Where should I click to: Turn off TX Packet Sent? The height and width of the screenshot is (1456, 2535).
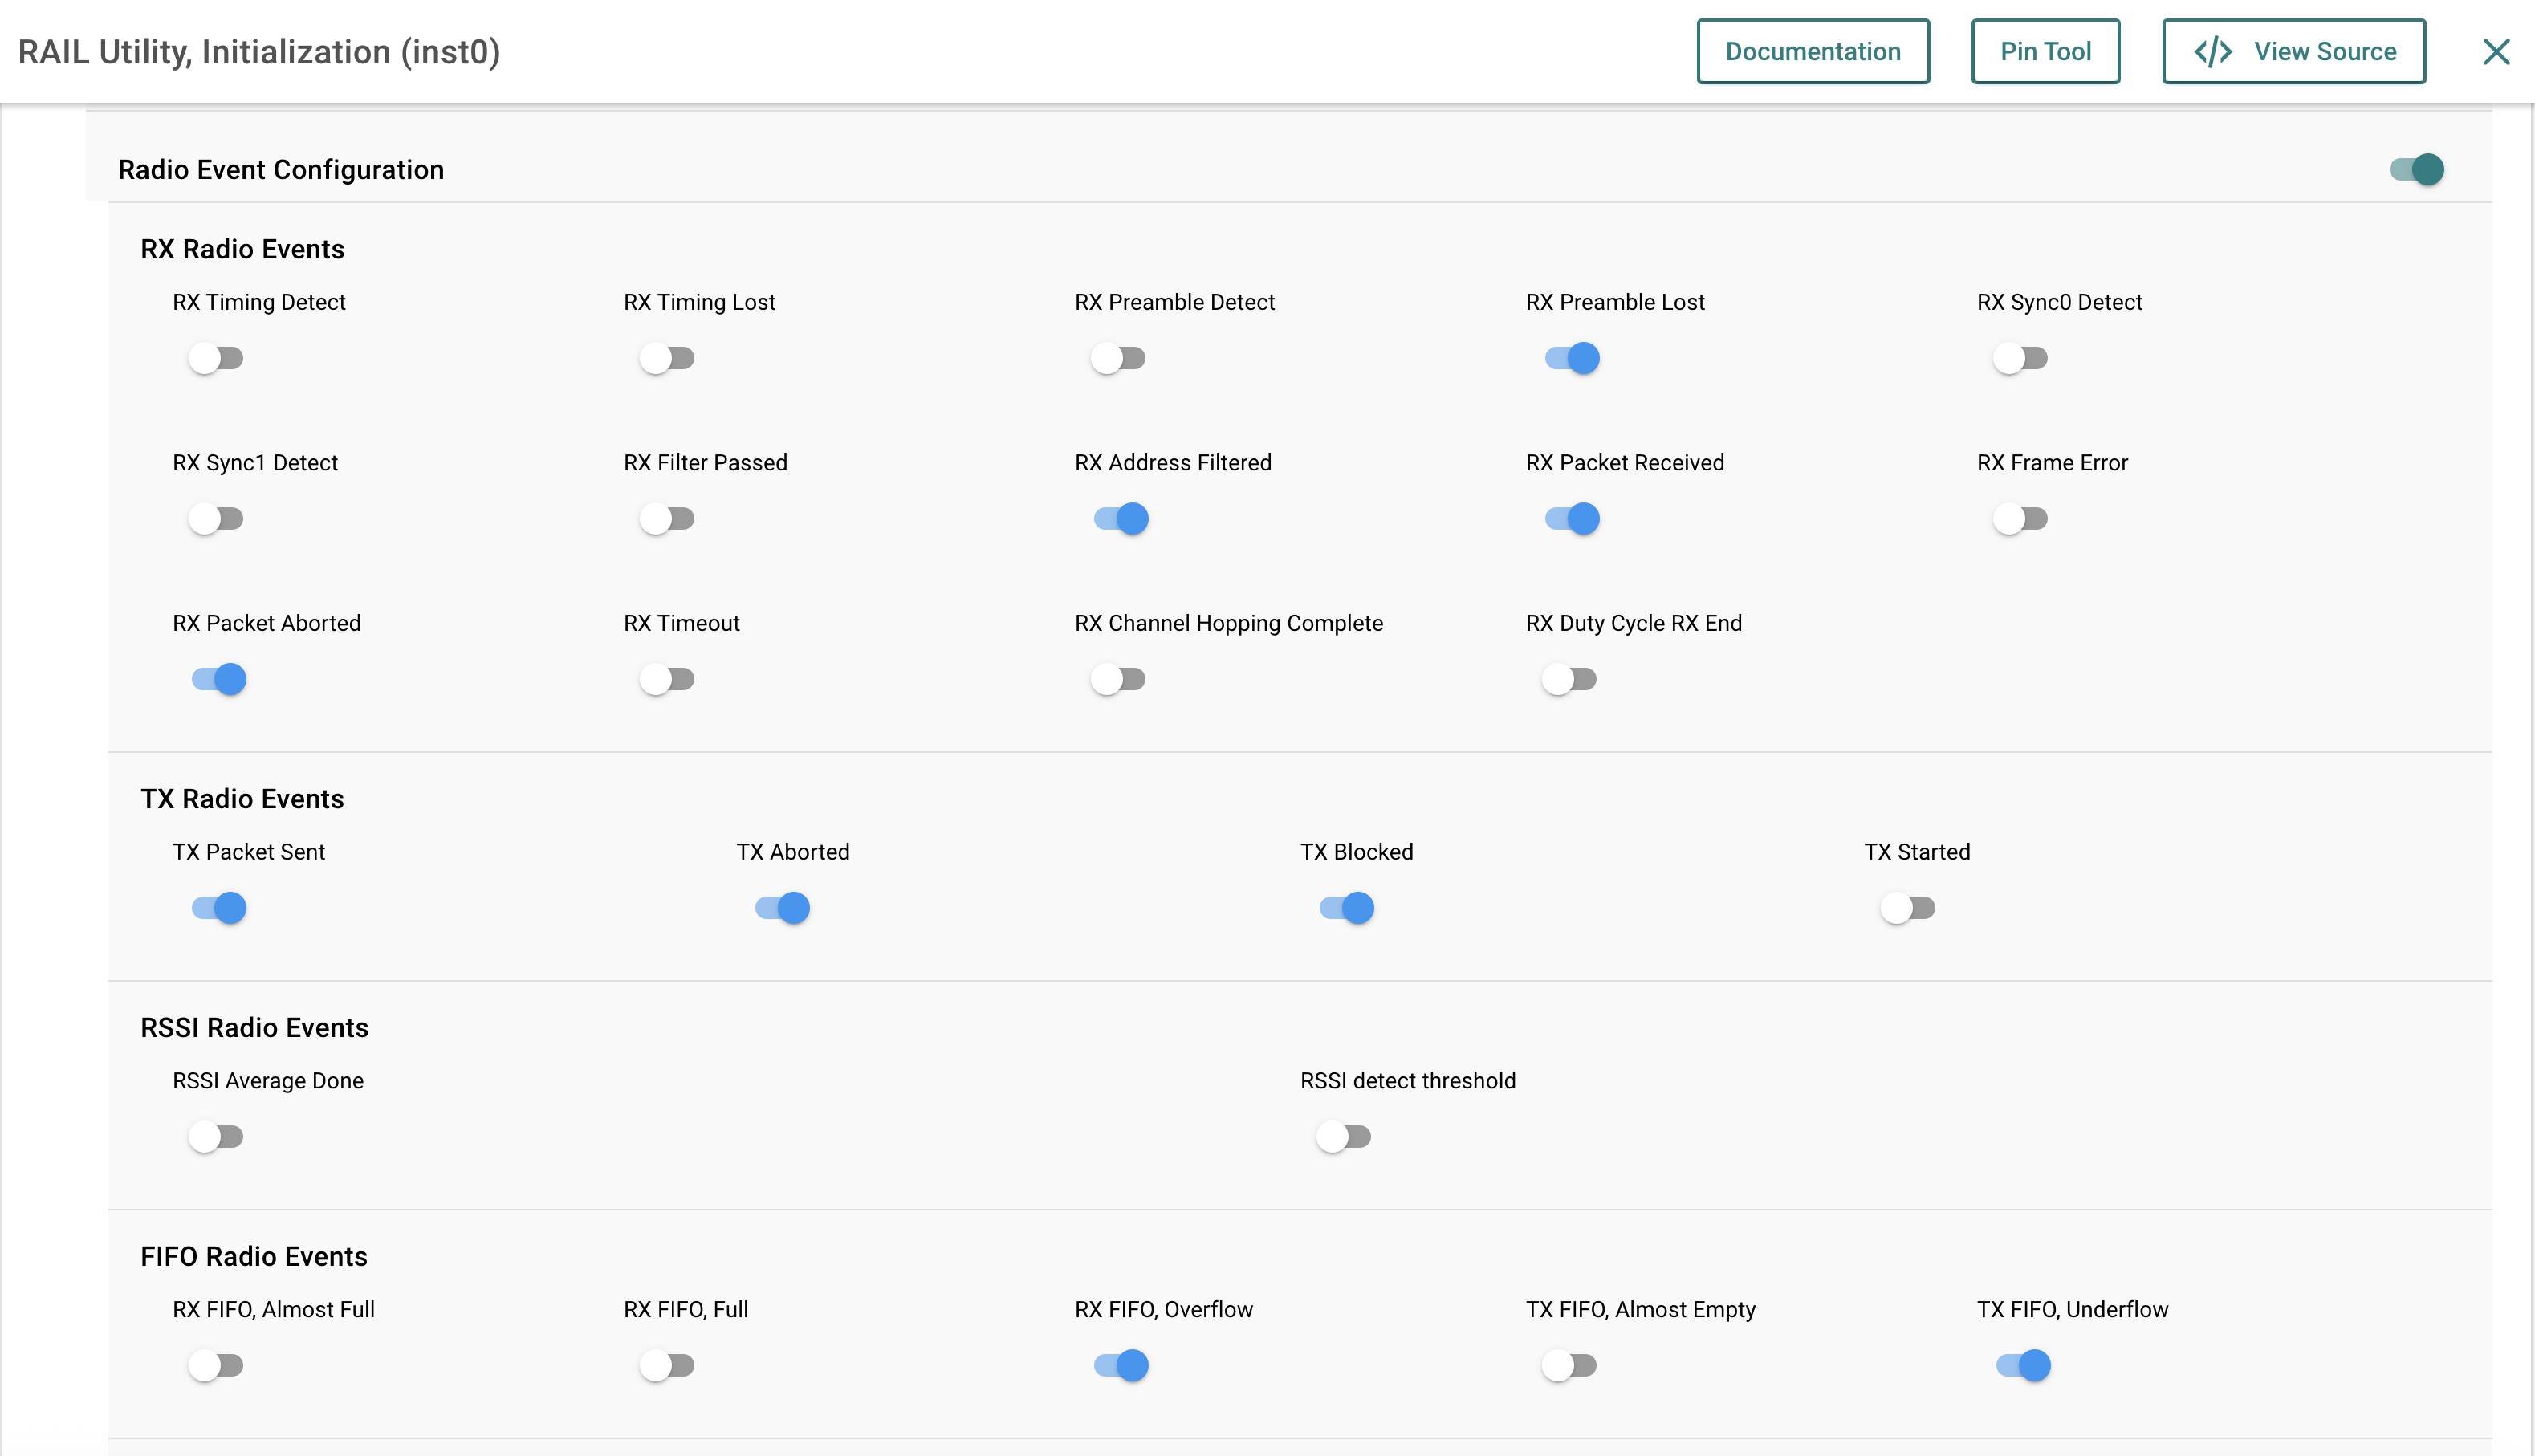coord(219,908)
